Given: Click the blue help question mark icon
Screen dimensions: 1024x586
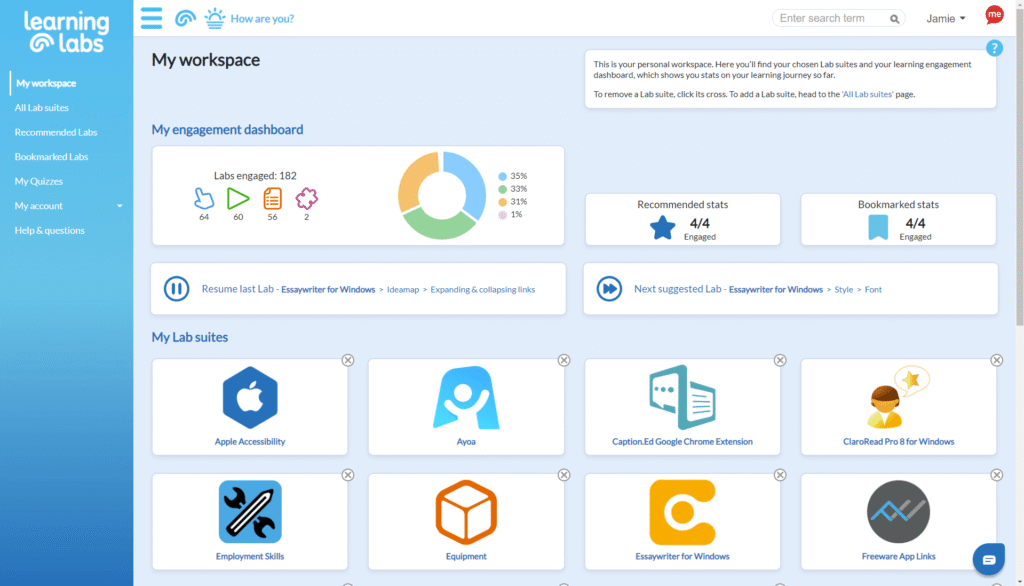Looking at the screenshot, I should click(x=994, y=48).
